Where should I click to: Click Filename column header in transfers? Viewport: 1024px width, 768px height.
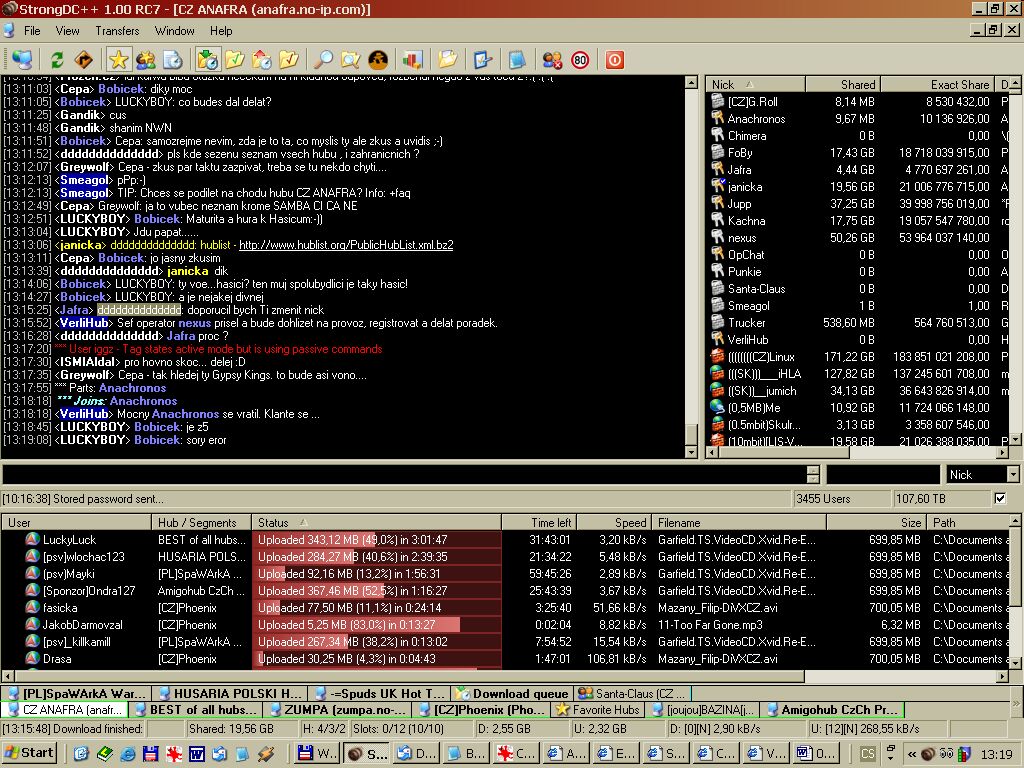tap(739, 522)
